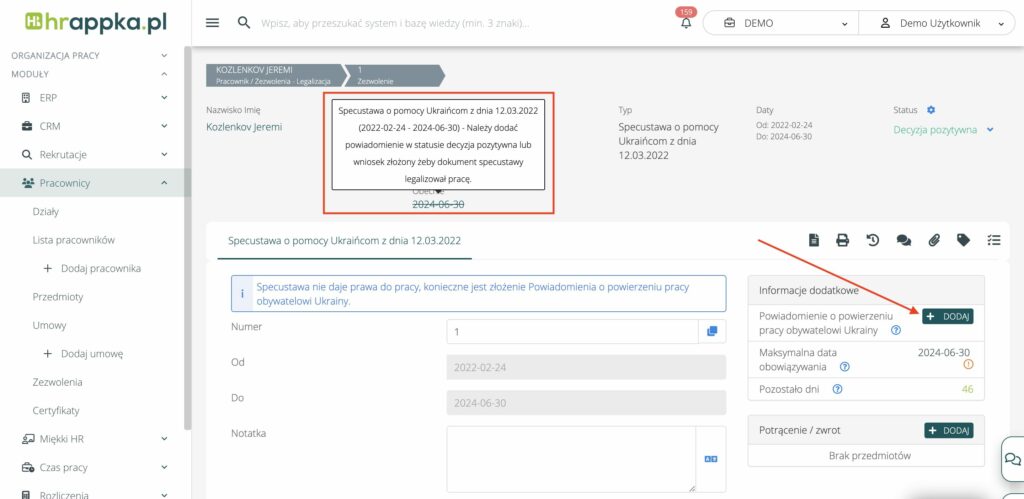The height and width of the screenshot is (499, 1024).
Task: Open Lista pracowników in the sidebar
Action: [74, 240]
